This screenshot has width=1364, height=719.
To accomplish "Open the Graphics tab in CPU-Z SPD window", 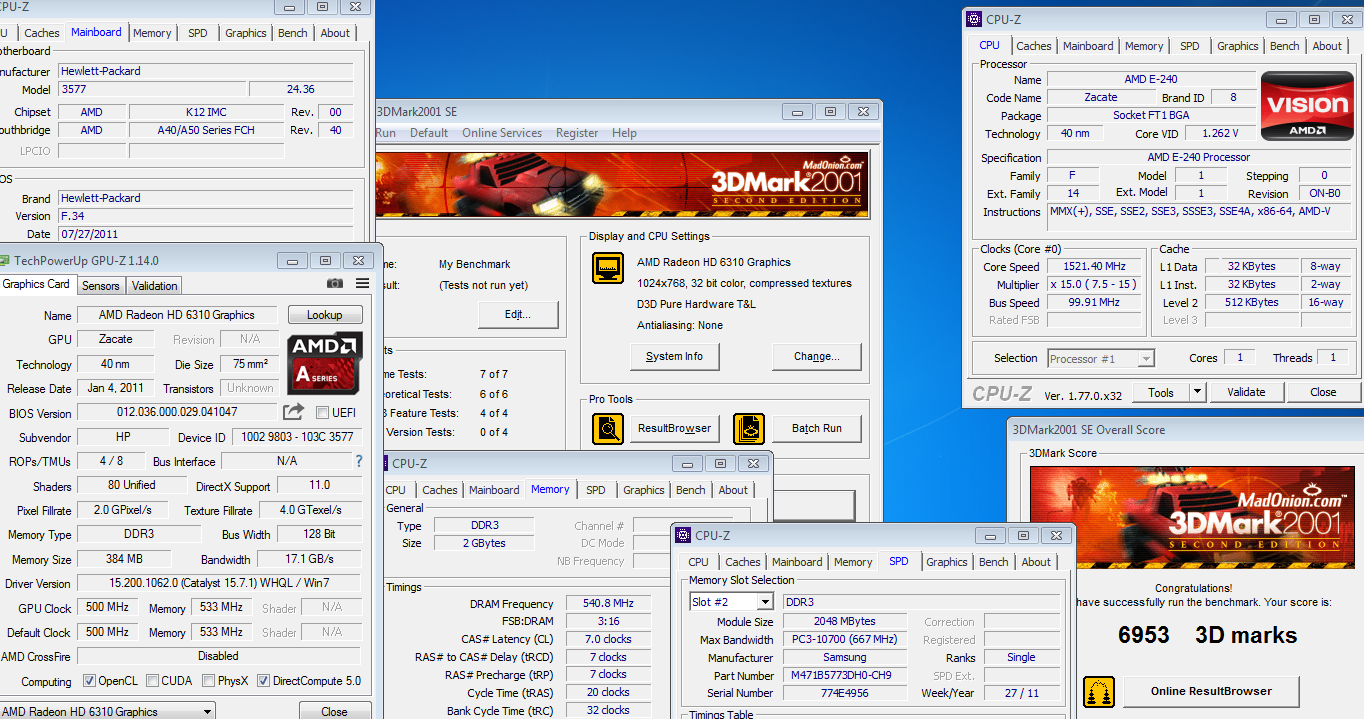I will tap(947, 562).
